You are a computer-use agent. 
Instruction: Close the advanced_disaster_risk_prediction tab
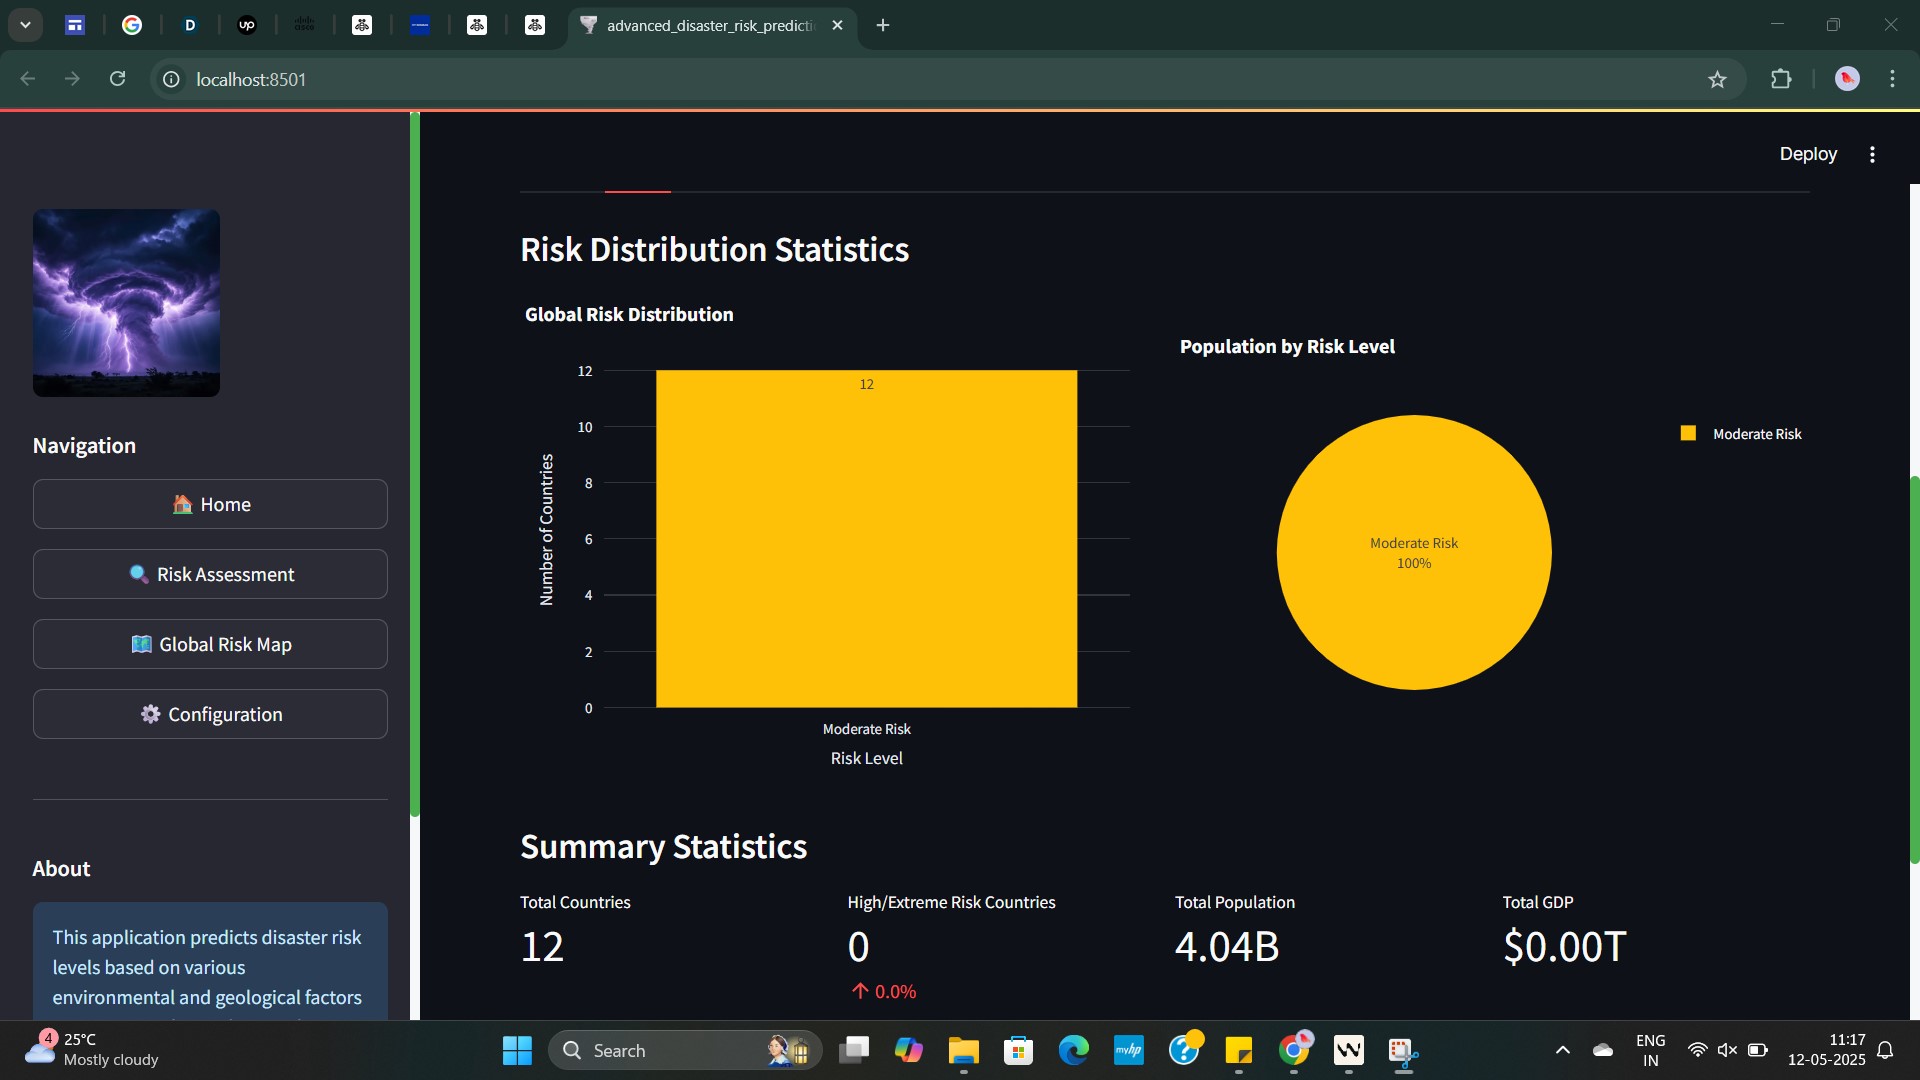pos(838,25)
